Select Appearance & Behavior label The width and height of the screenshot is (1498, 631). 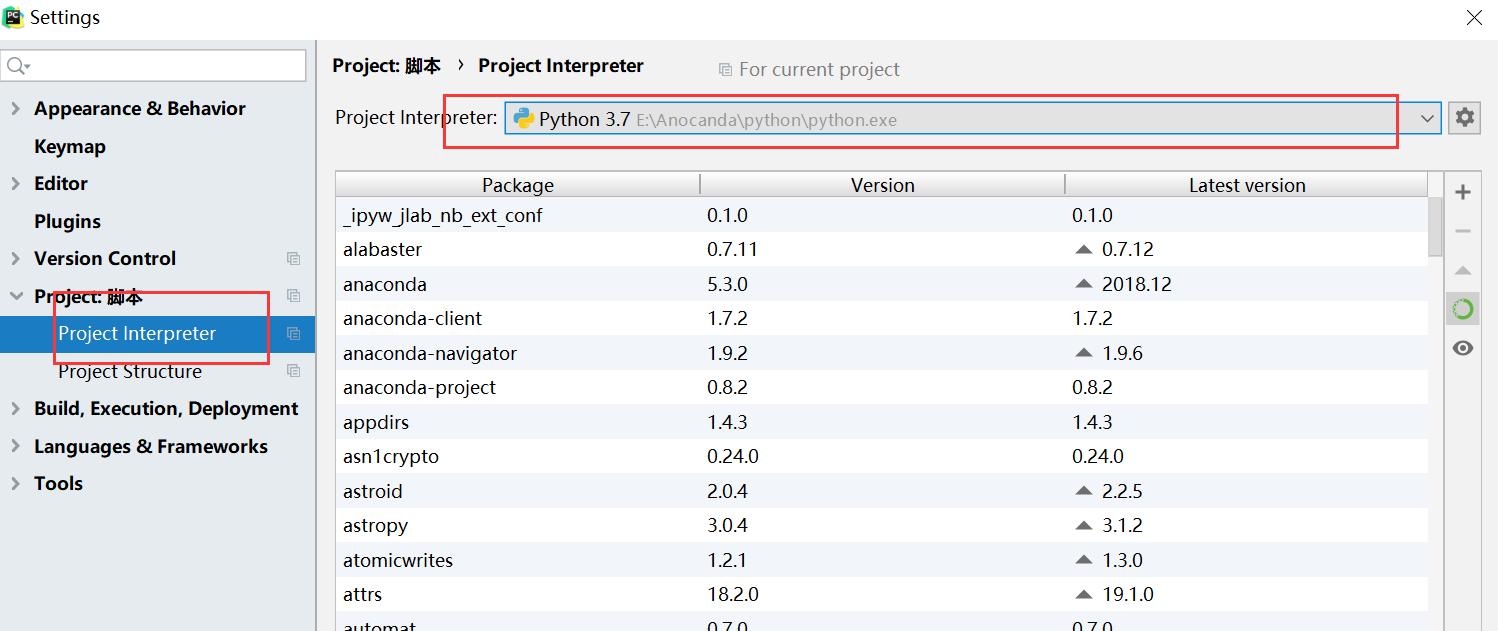point(140,108)
